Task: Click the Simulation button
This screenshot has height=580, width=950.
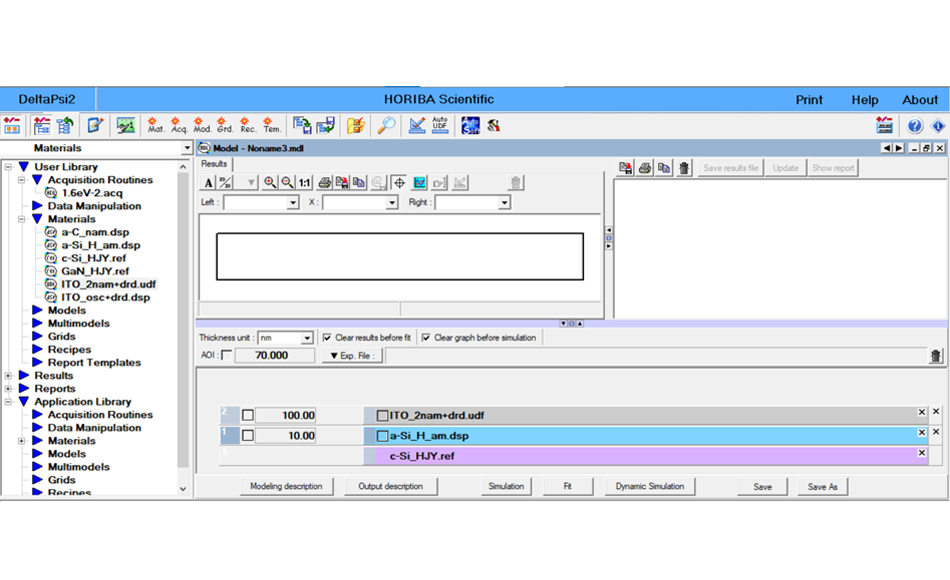Action: [506, 486]
